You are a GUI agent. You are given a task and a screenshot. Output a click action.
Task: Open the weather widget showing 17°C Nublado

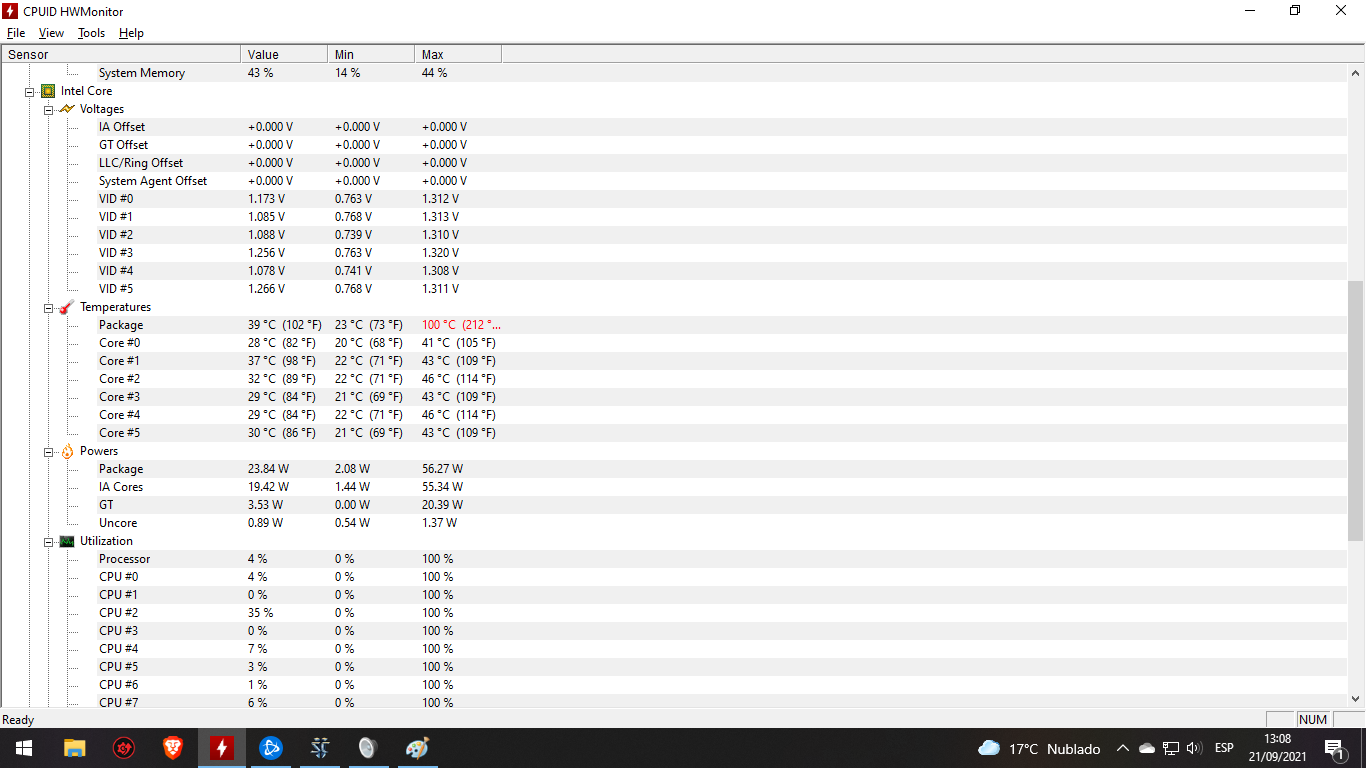(x=1039, y=748)
